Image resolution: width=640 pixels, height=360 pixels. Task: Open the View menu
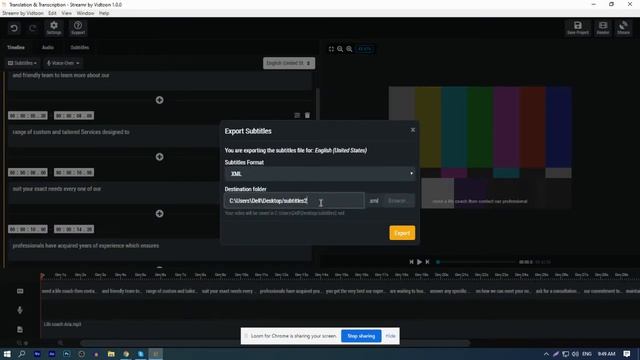tap(67, 13)
